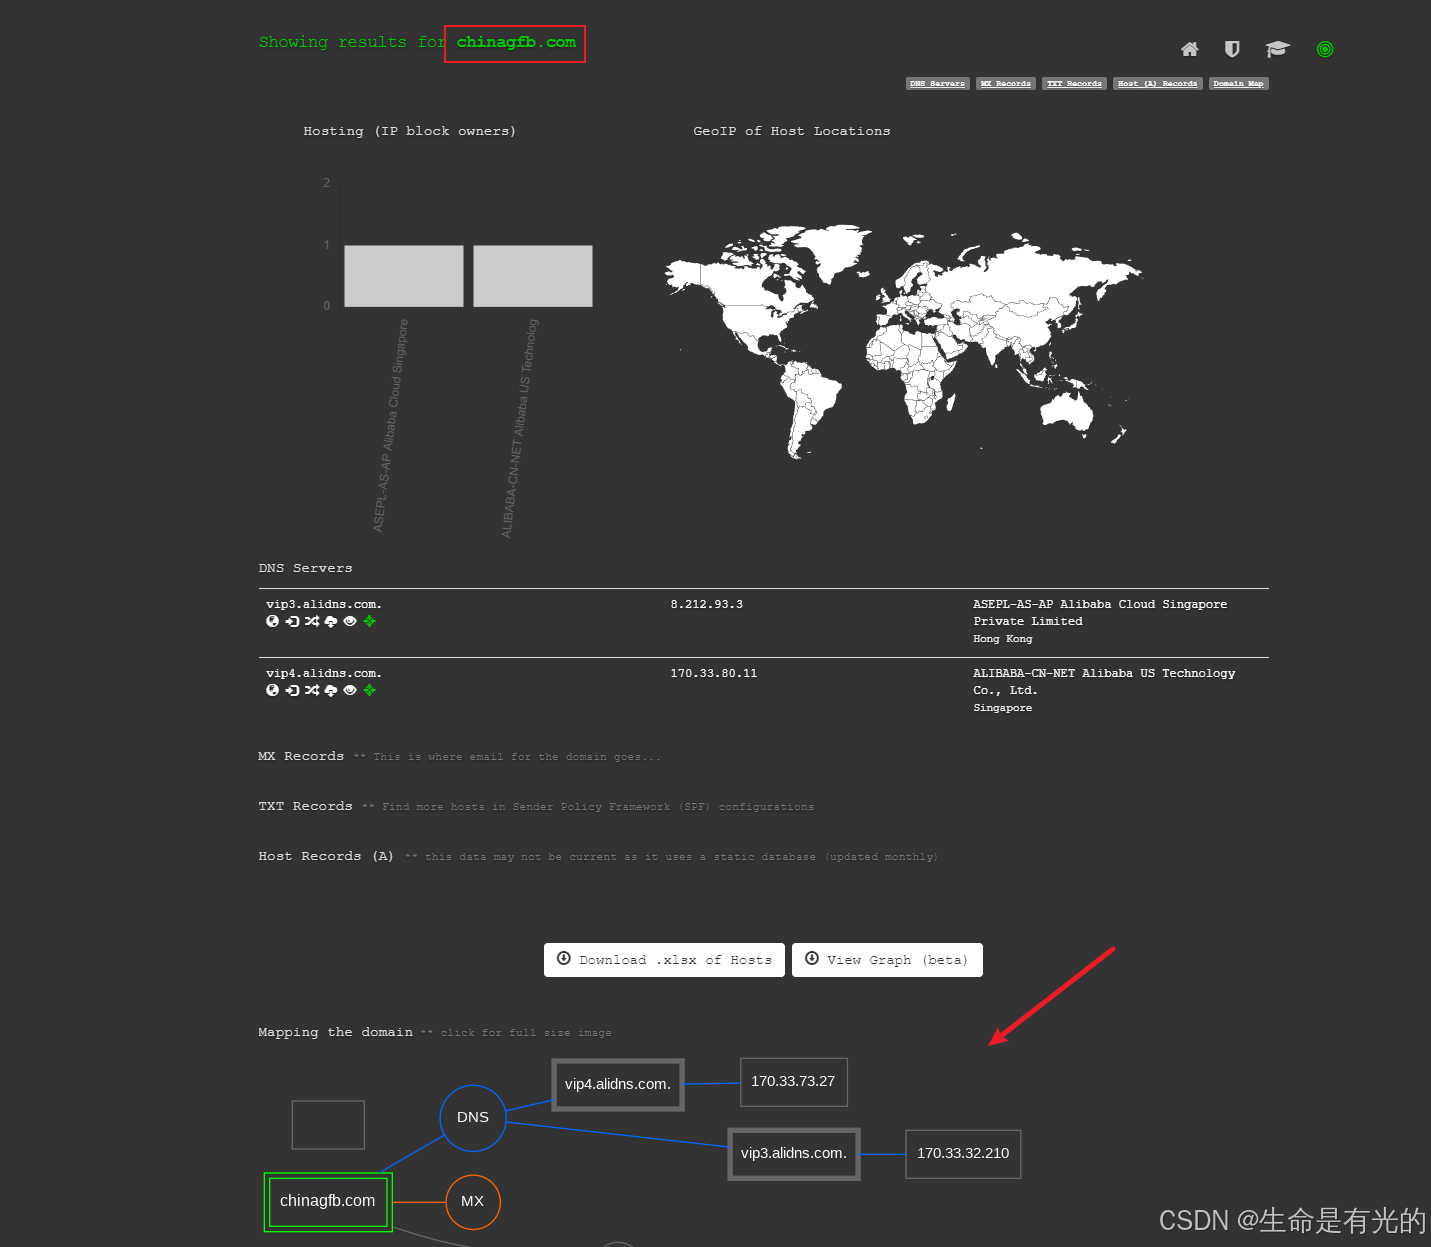Click the green target icon in the header
Viewport: 1431px width, 1247px height.
(x=1325, y=49)
